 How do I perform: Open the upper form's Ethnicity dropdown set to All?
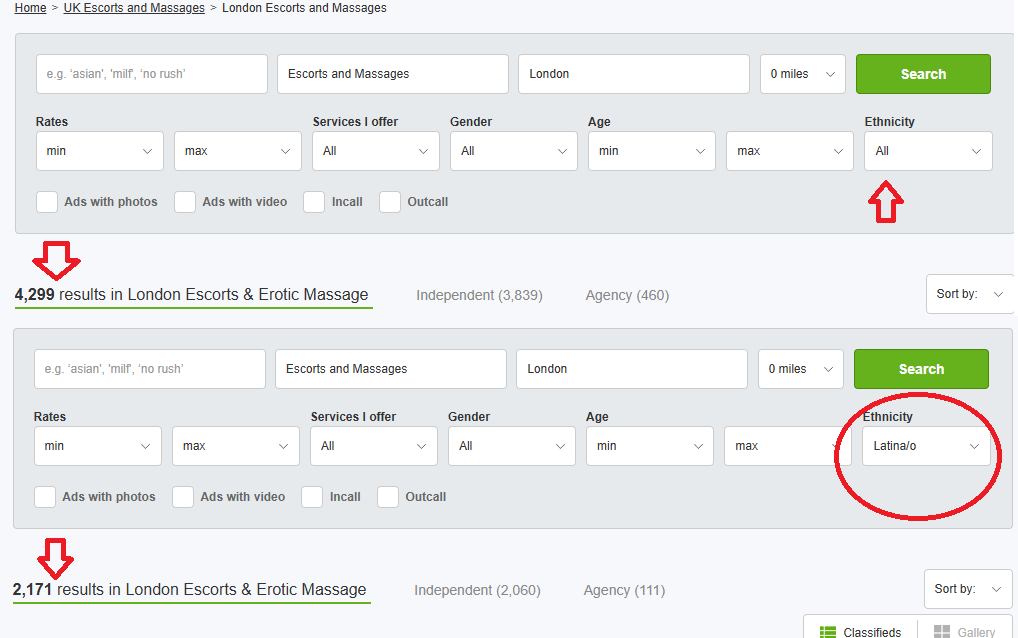pyautogui.click(x=928, y=151)
